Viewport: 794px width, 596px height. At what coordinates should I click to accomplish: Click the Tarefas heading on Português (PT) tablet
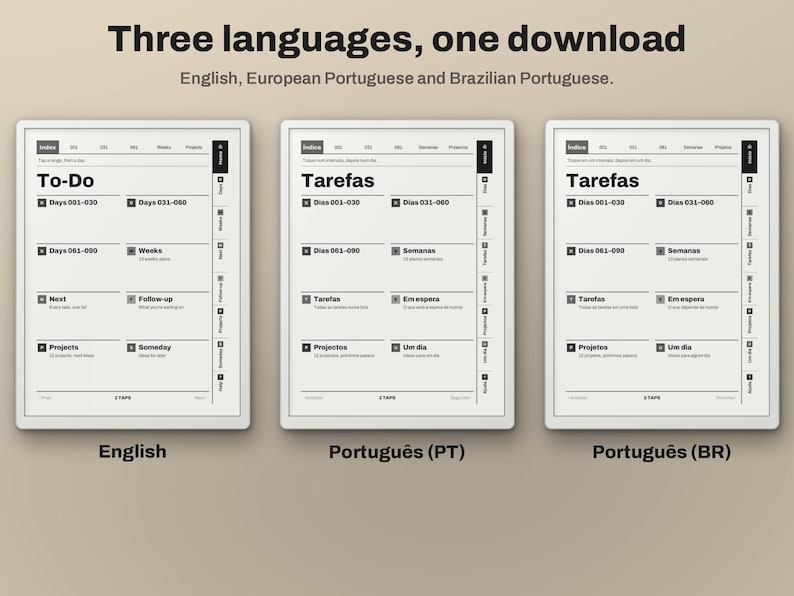point(338,181)
